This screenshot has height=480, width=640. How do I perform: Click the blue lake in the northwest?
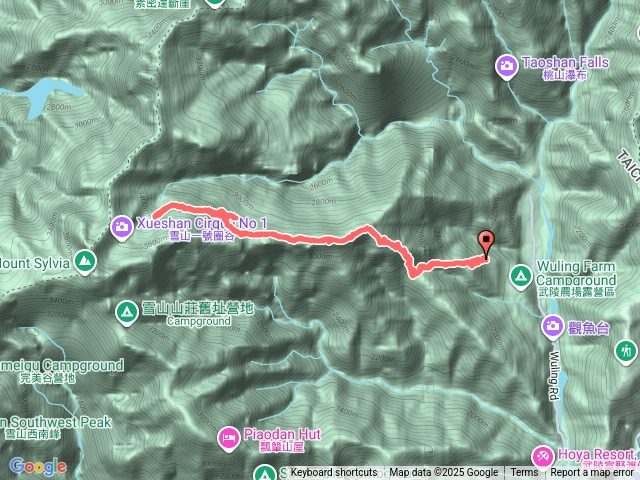tap(43, 94)
